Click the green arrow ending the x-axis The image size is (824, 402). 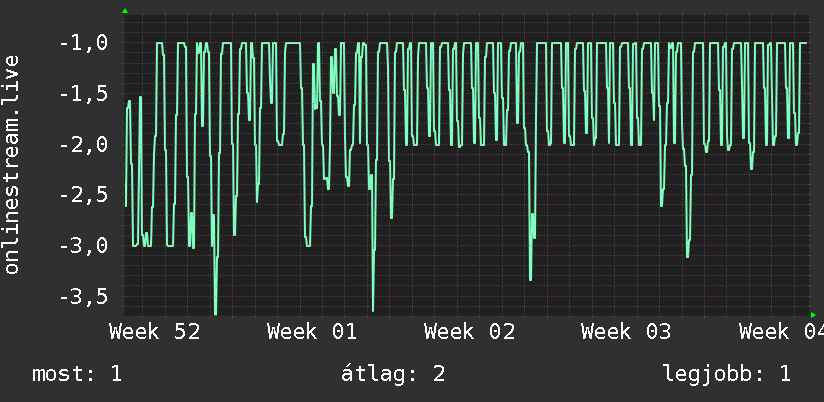(813, 315)
